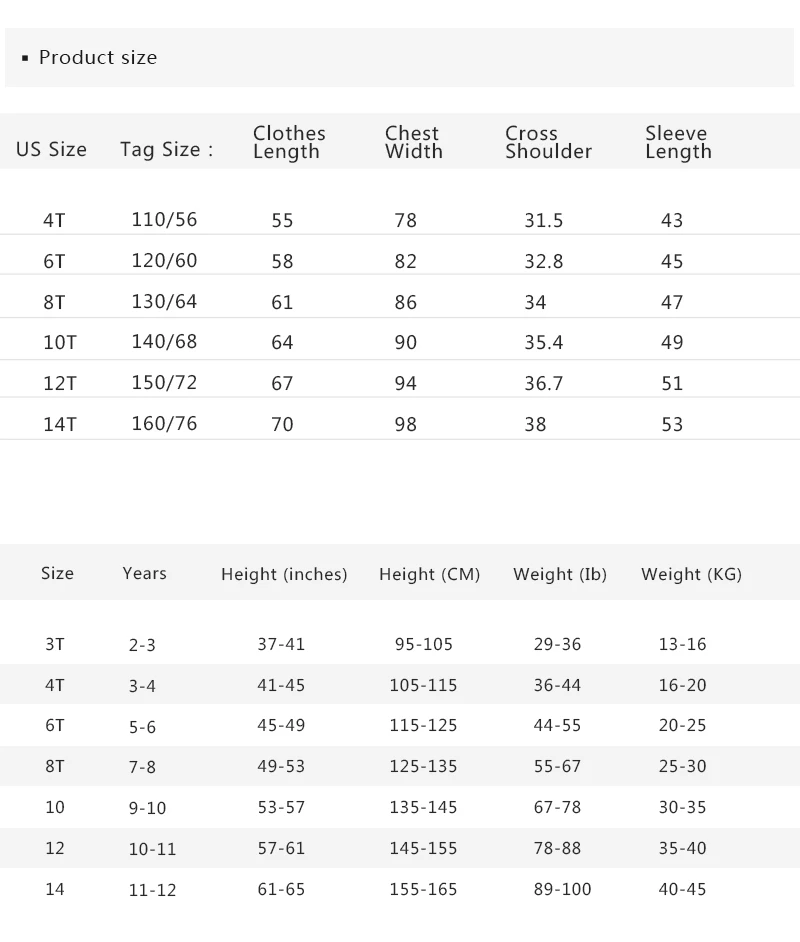This screenshot has width=800, height=942.
Task: Select the US Size column header
Action: click(51, 149)
